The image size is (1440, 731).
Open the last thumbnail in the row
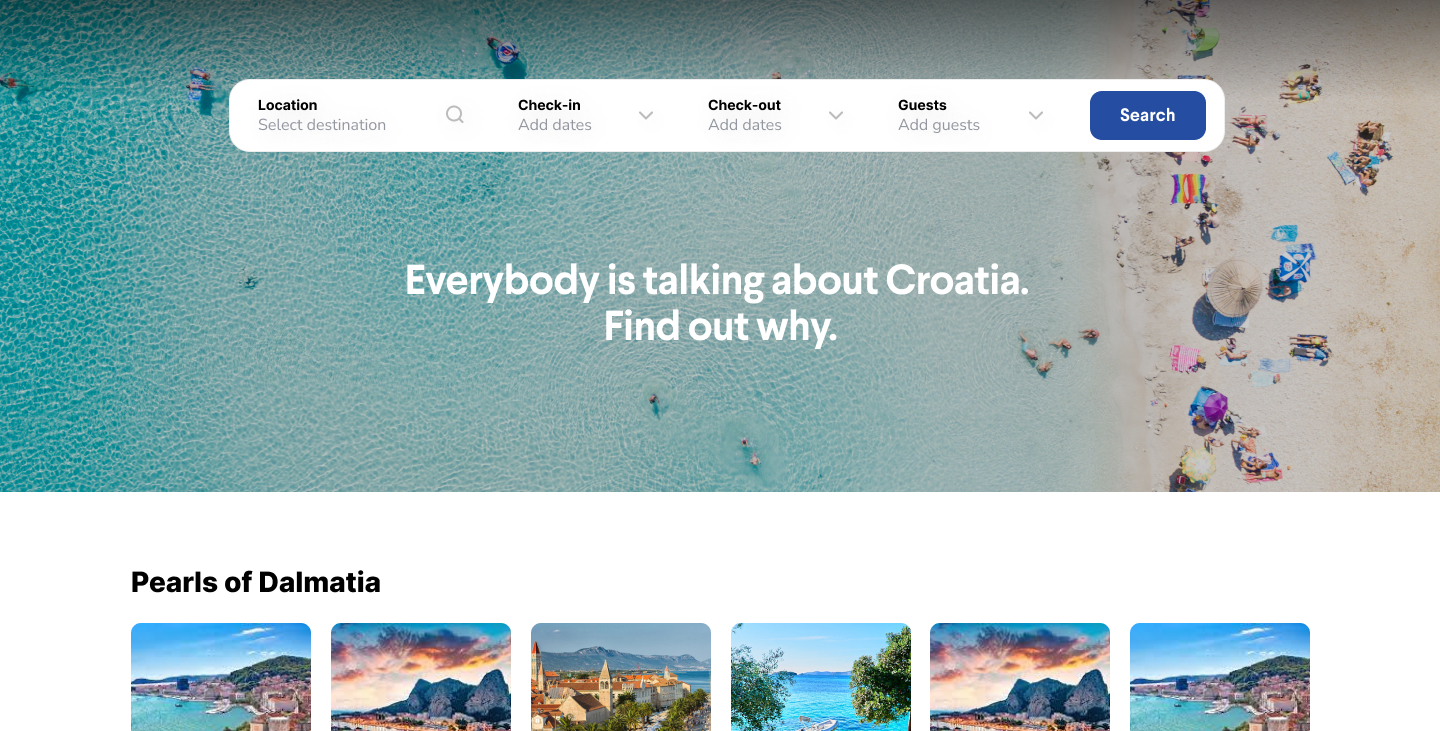[x=1220, y=677]
